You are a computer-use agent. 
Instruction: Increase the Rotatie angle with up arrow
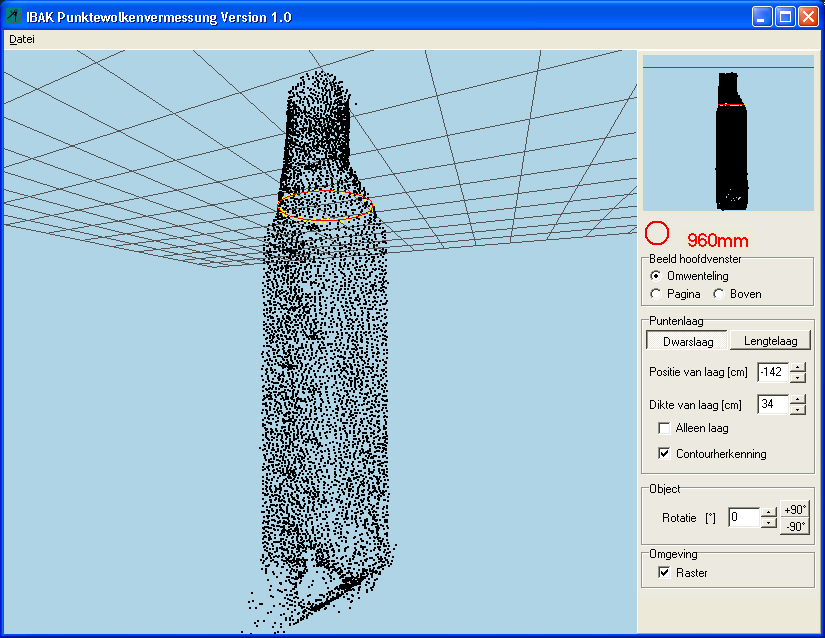[x=769, y=513]
